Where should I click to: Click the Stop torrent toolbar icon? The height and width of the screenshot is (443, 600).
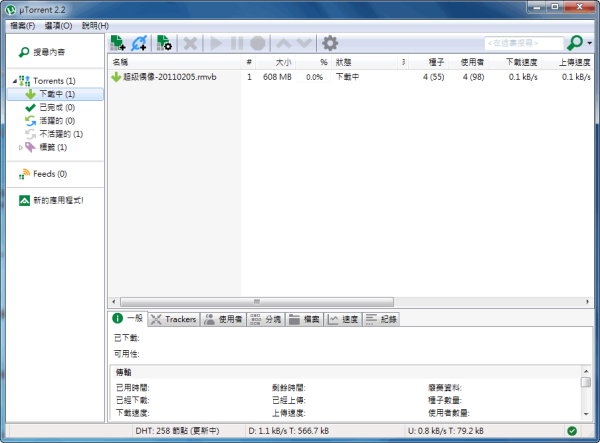click(x=258, y=43)
